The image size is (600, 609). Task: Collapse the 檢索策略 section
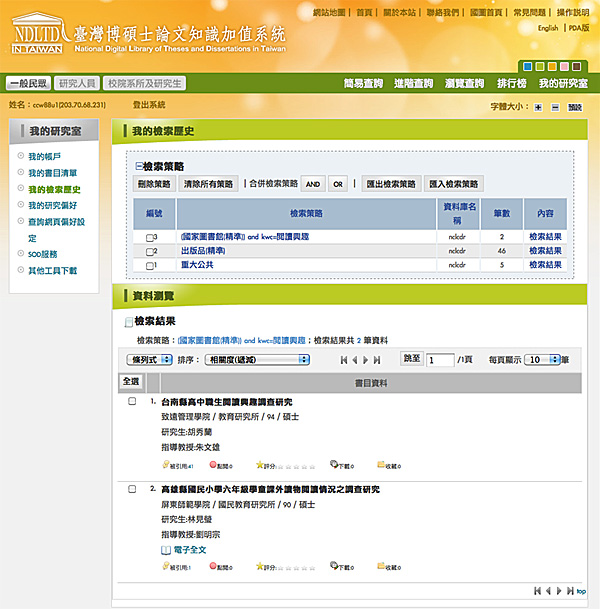tap(139, 166)
